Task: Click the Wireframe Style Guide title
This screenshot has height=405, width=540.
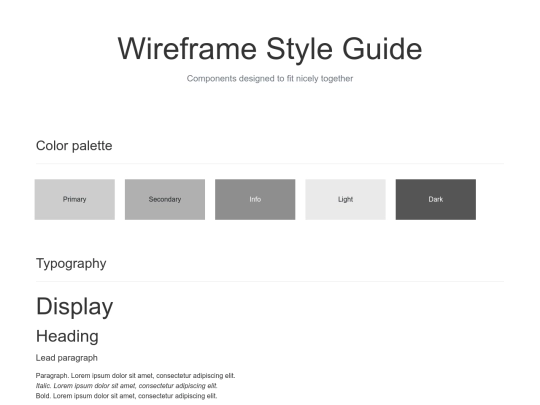Action: pyautogui.click(x=270, y=49)
